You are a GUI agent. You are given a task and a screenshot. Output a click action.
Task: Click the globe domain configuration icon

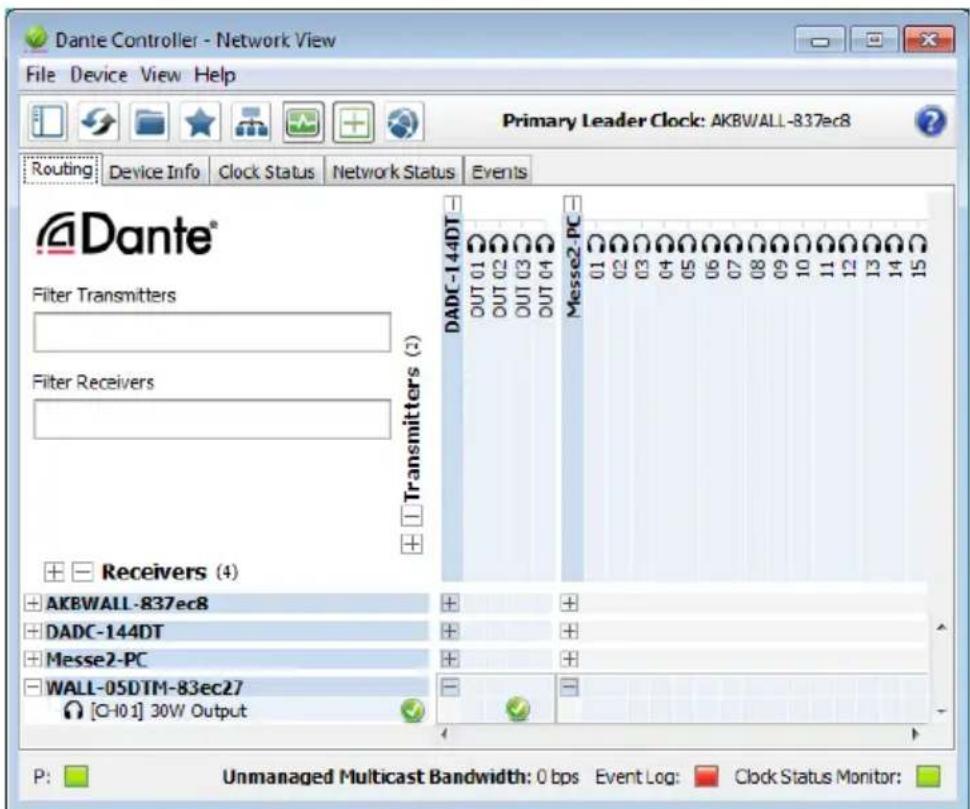coord(404,122)
